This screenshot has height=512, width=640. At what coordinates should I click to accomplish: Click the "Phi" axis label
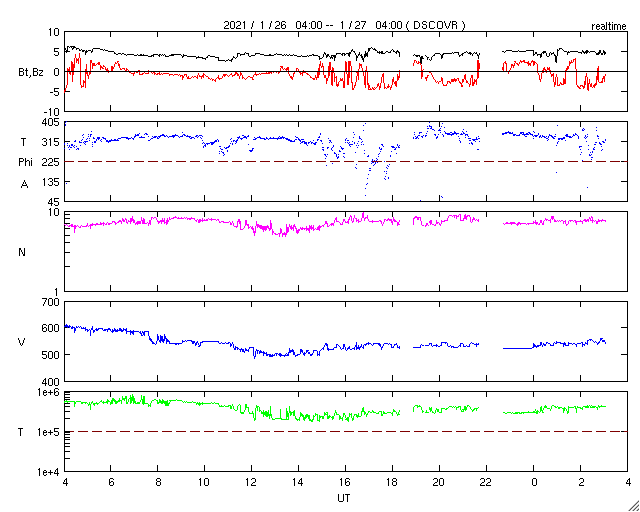25,162
